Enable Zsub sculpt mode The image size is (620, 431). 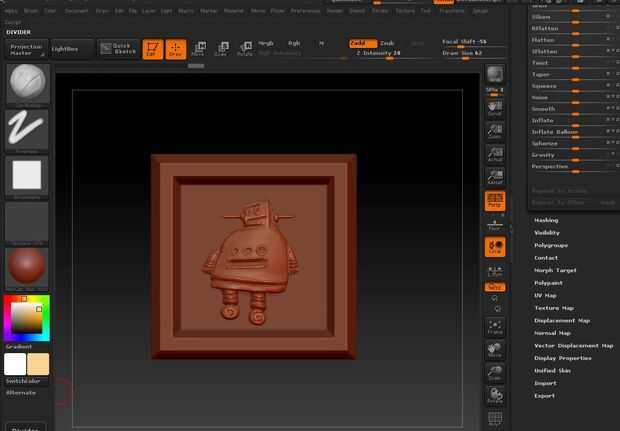pyautogui.click(x=387, y=43)
